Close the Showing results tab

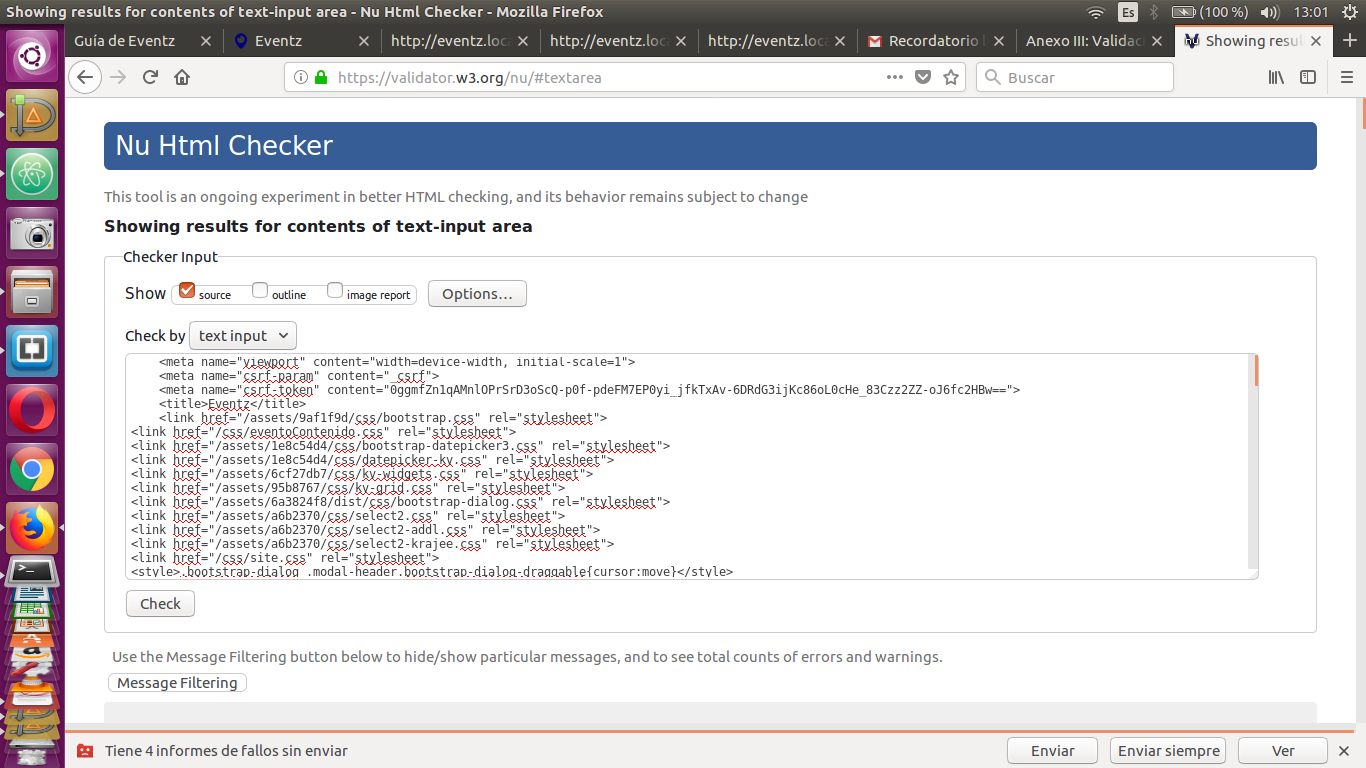click(1316, 41)
